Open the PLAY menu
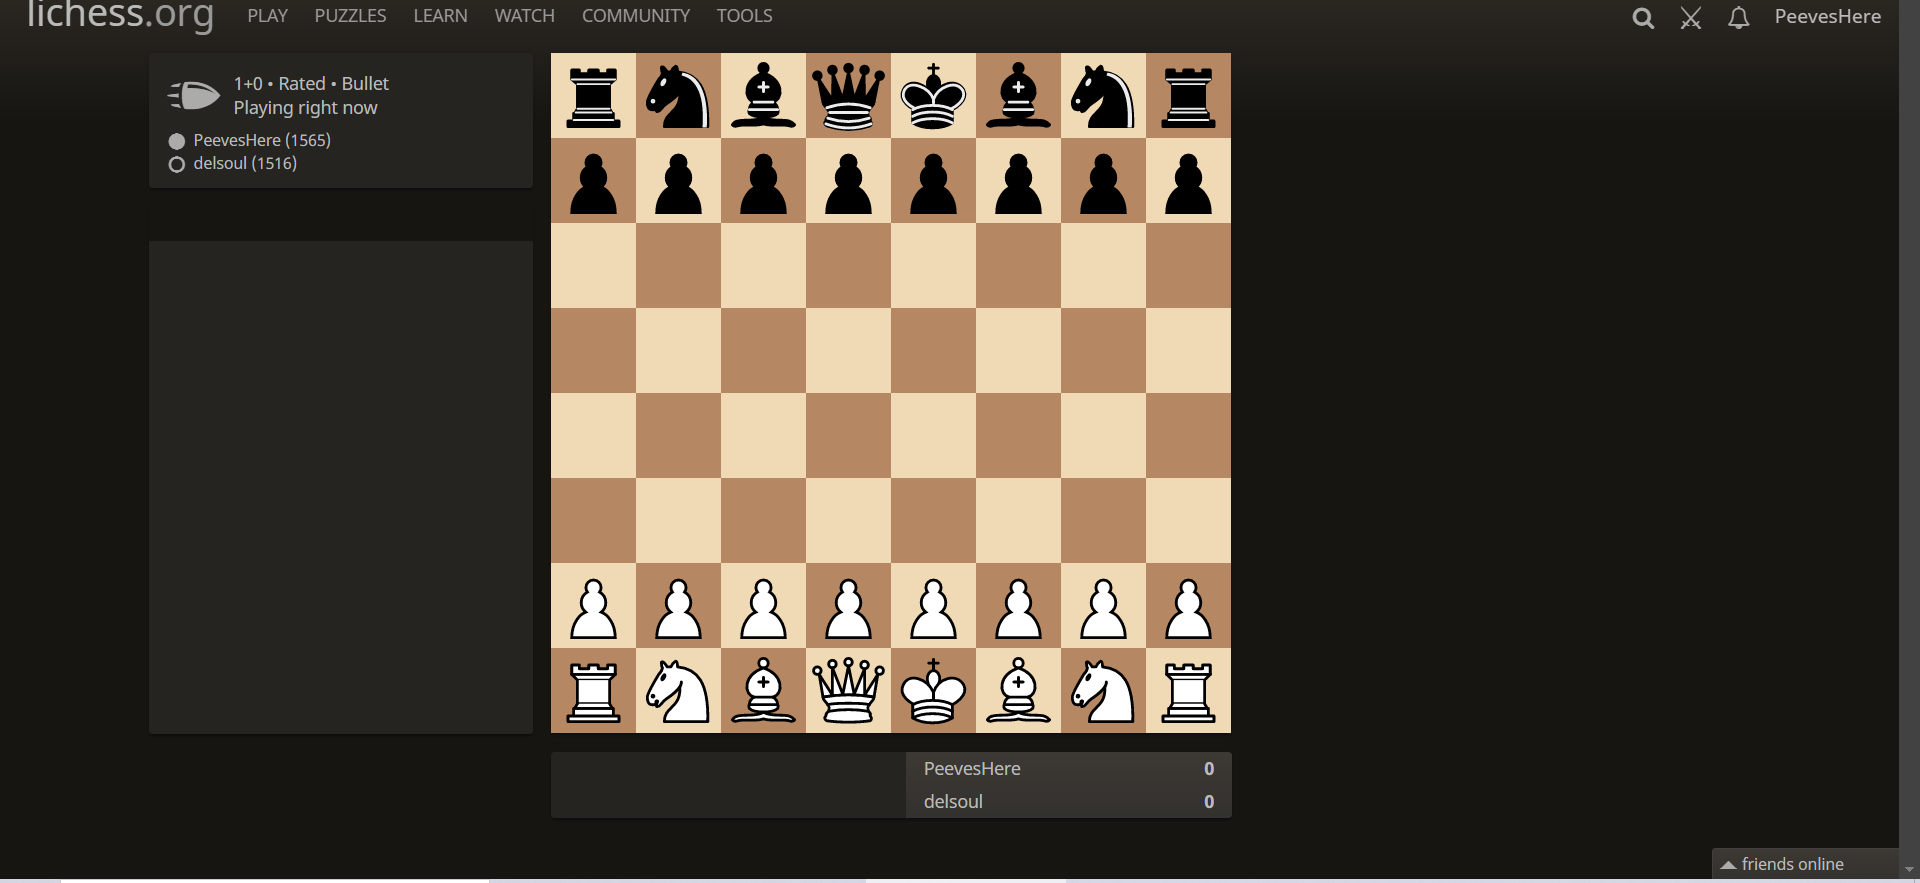The height and width of the screenshot is (883, 1920). pos(267,16)
